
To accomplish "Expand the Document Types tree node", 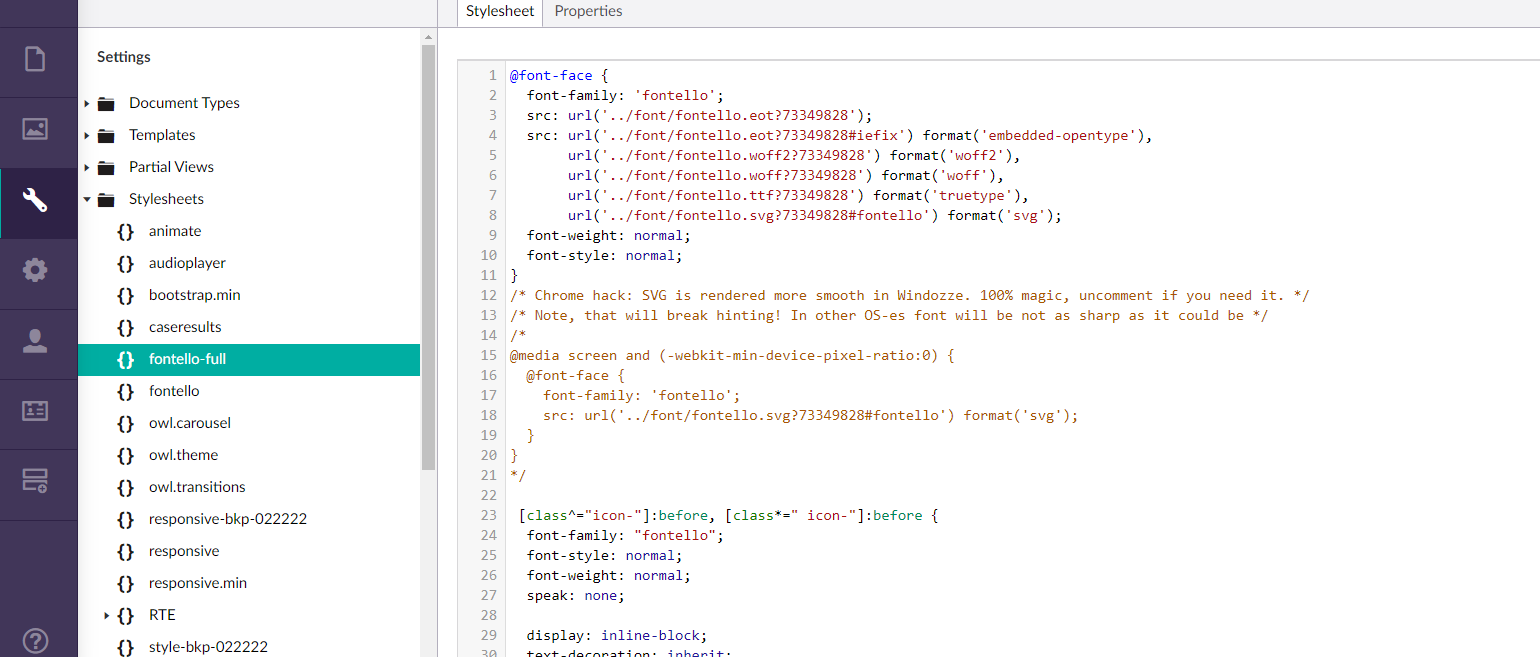I will [x=87, y=103].
